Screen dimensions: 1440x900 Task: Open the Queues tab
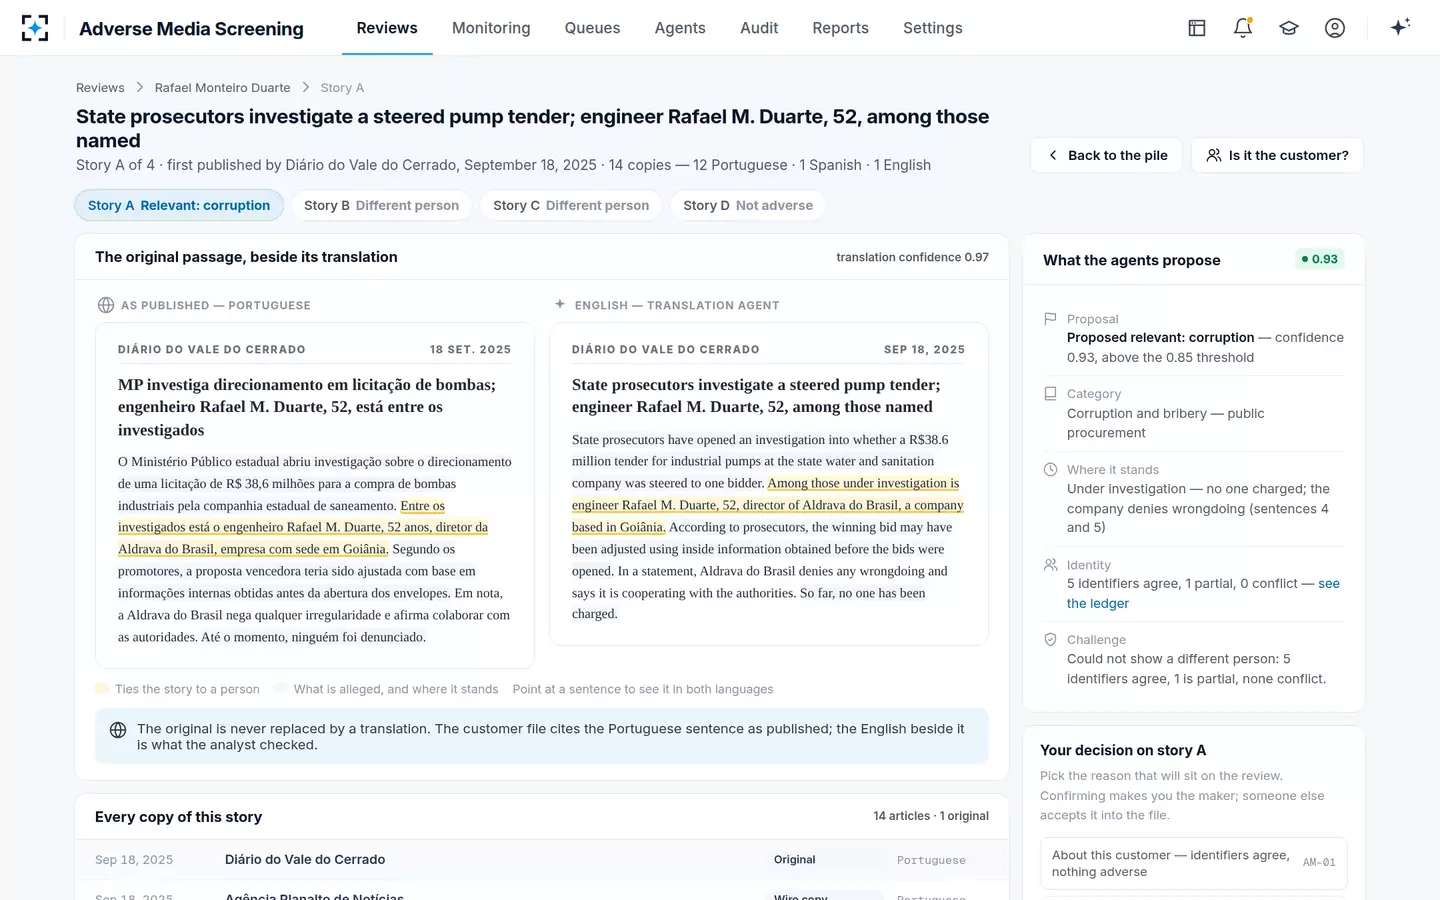tap(592, 28)
